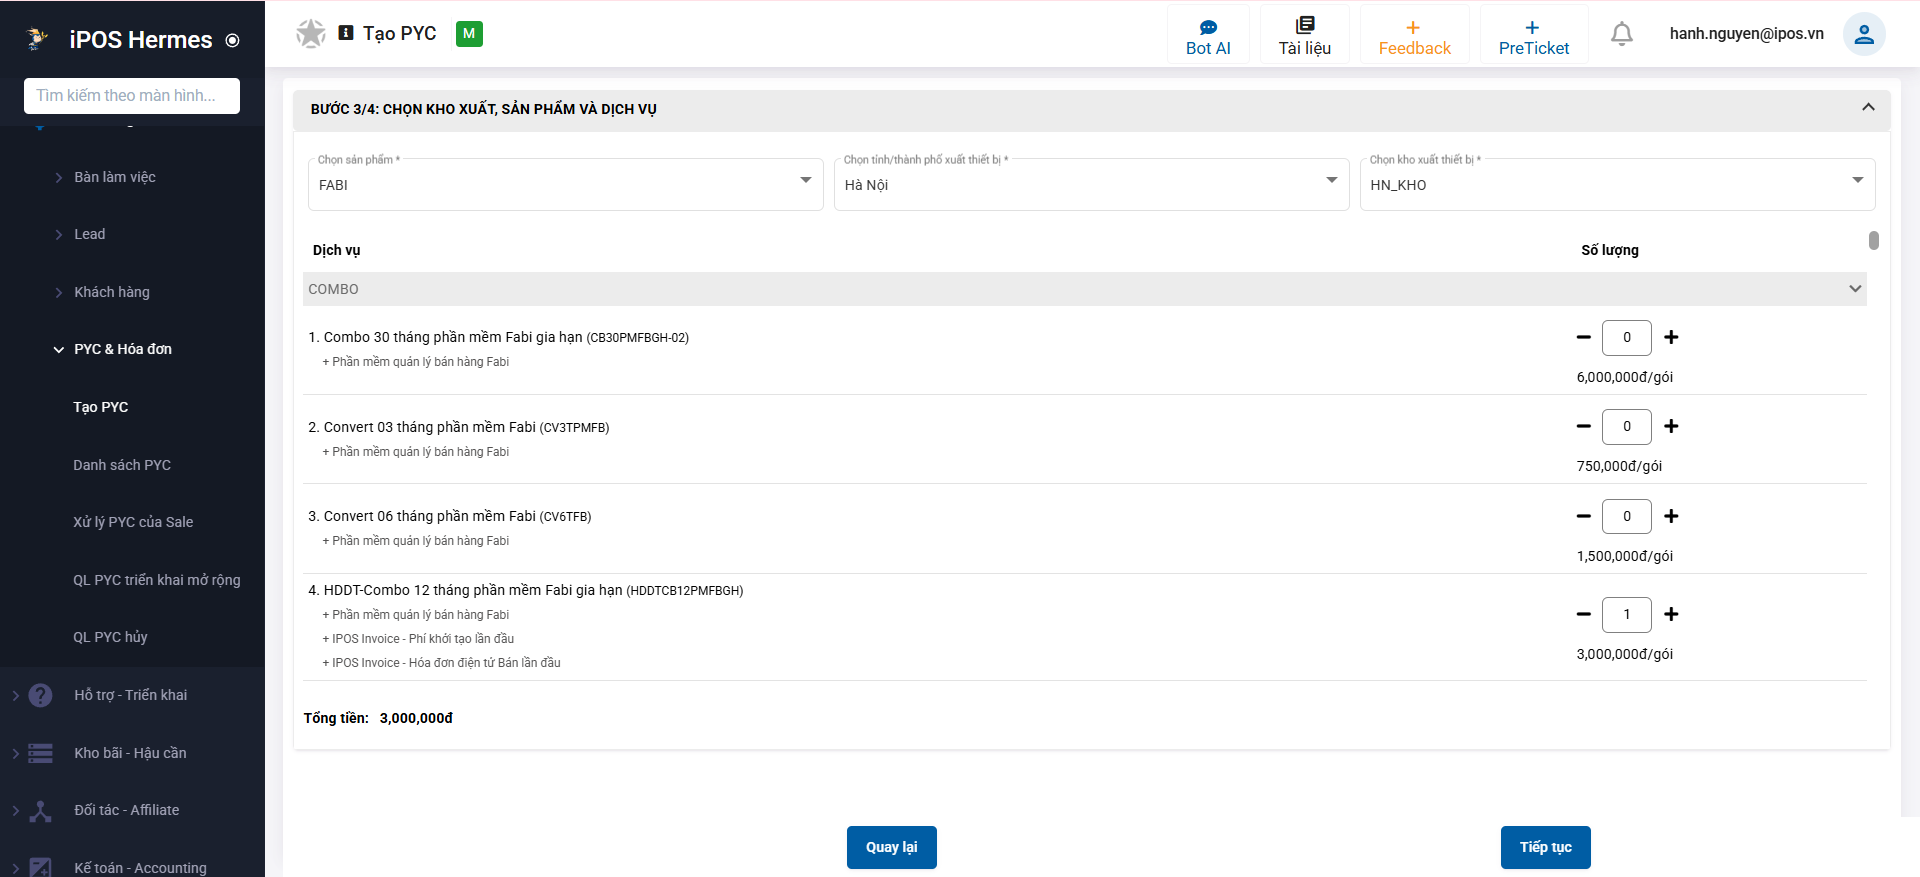This screenshot has height=877, width=1920.
Task: Click the Convert 06 tháng phần mềm Fabi row
Action: (1085, 529)
